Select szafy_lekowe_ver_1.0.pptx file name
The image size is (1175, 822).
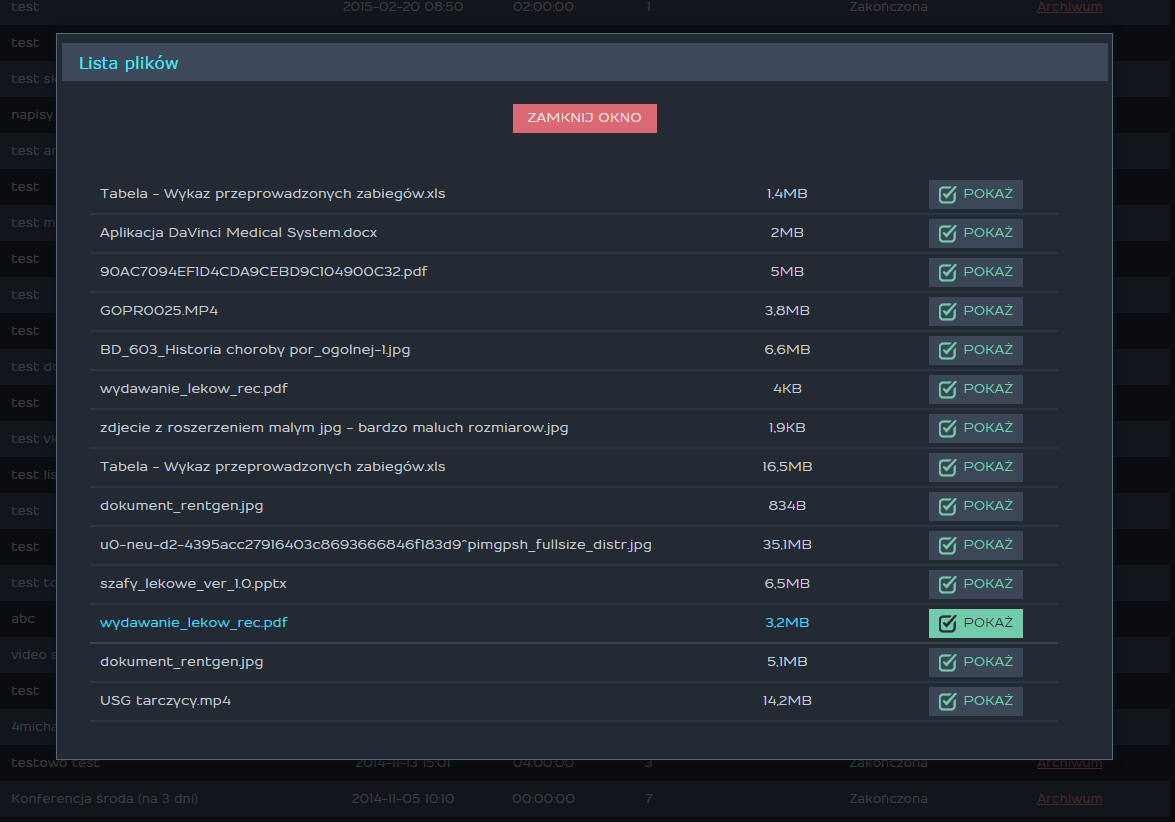pyautogui.click(x=193, y=583)
